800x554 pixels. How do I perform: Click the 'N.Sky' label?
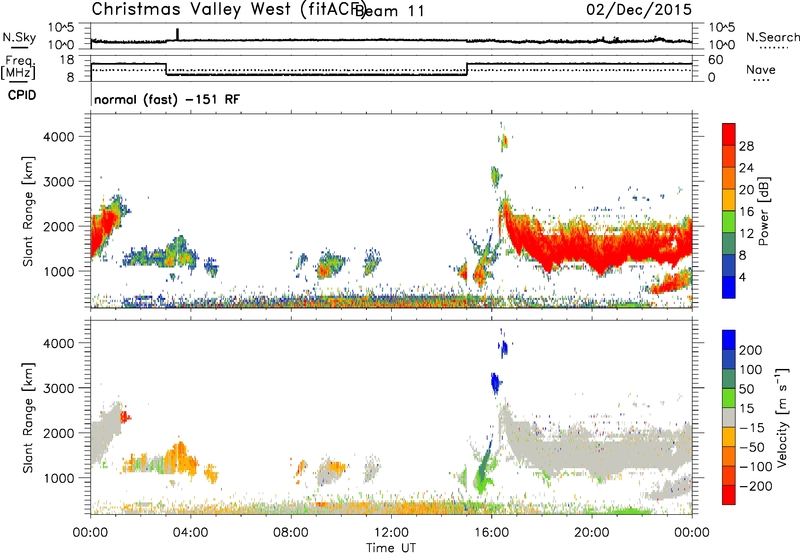[x=19, y=37]
